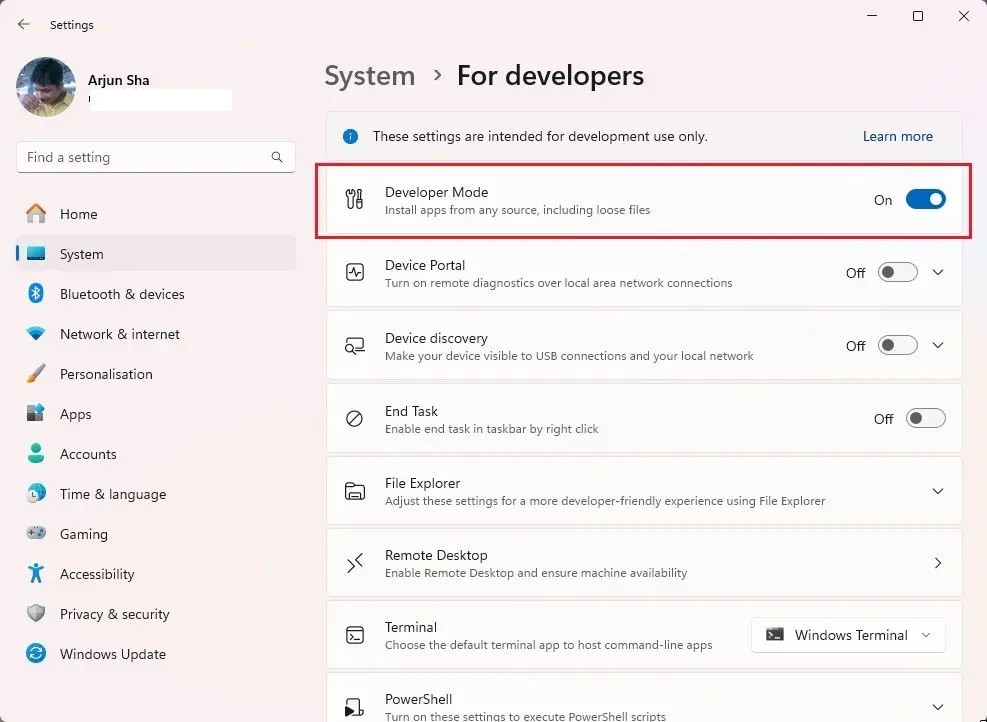Click the Windows Update sidebar icon
This screenshot has width=987, height=722.
tap(36, 654)
